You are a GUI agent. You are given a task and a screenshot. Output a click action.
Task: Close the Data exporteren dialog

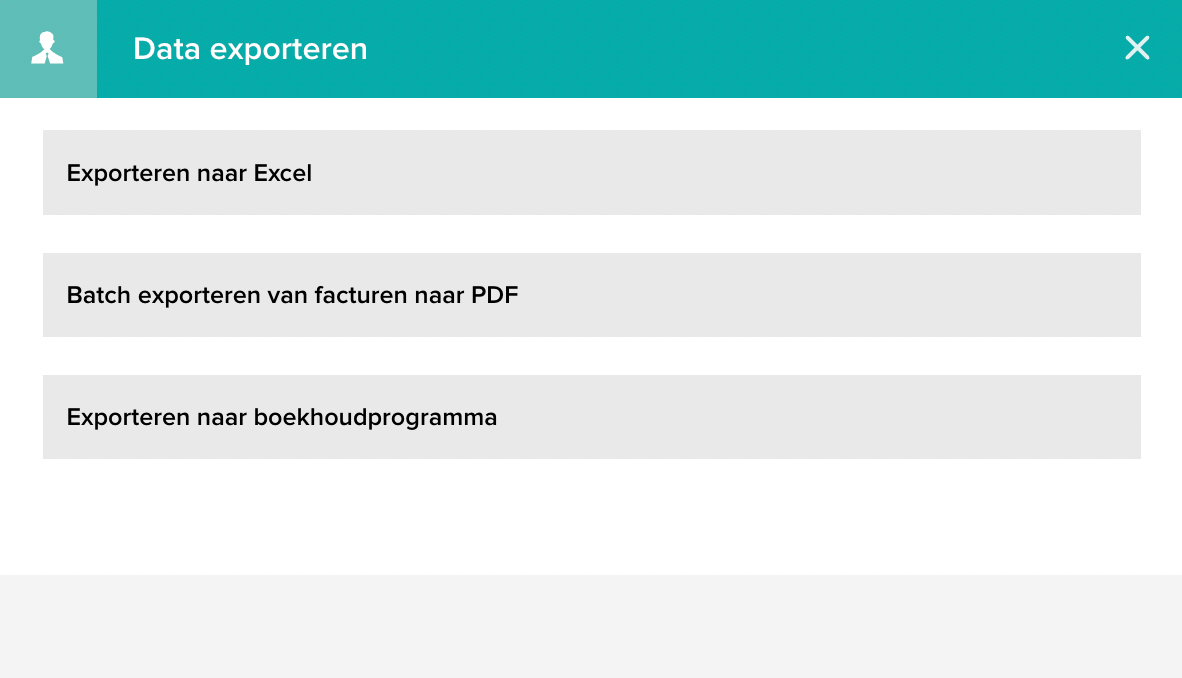(1137, 48)
